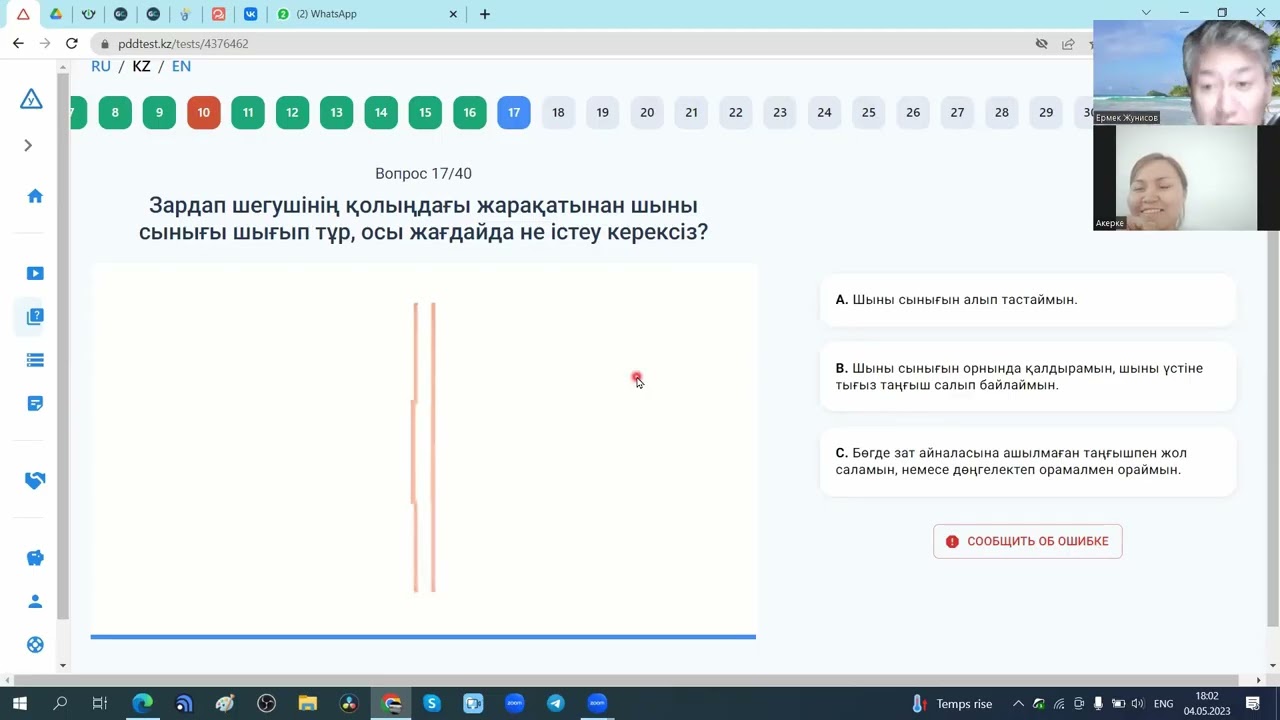This screenshot has width=1280, height=720.
Task: Go to question 15
Action: coord(425,112)
